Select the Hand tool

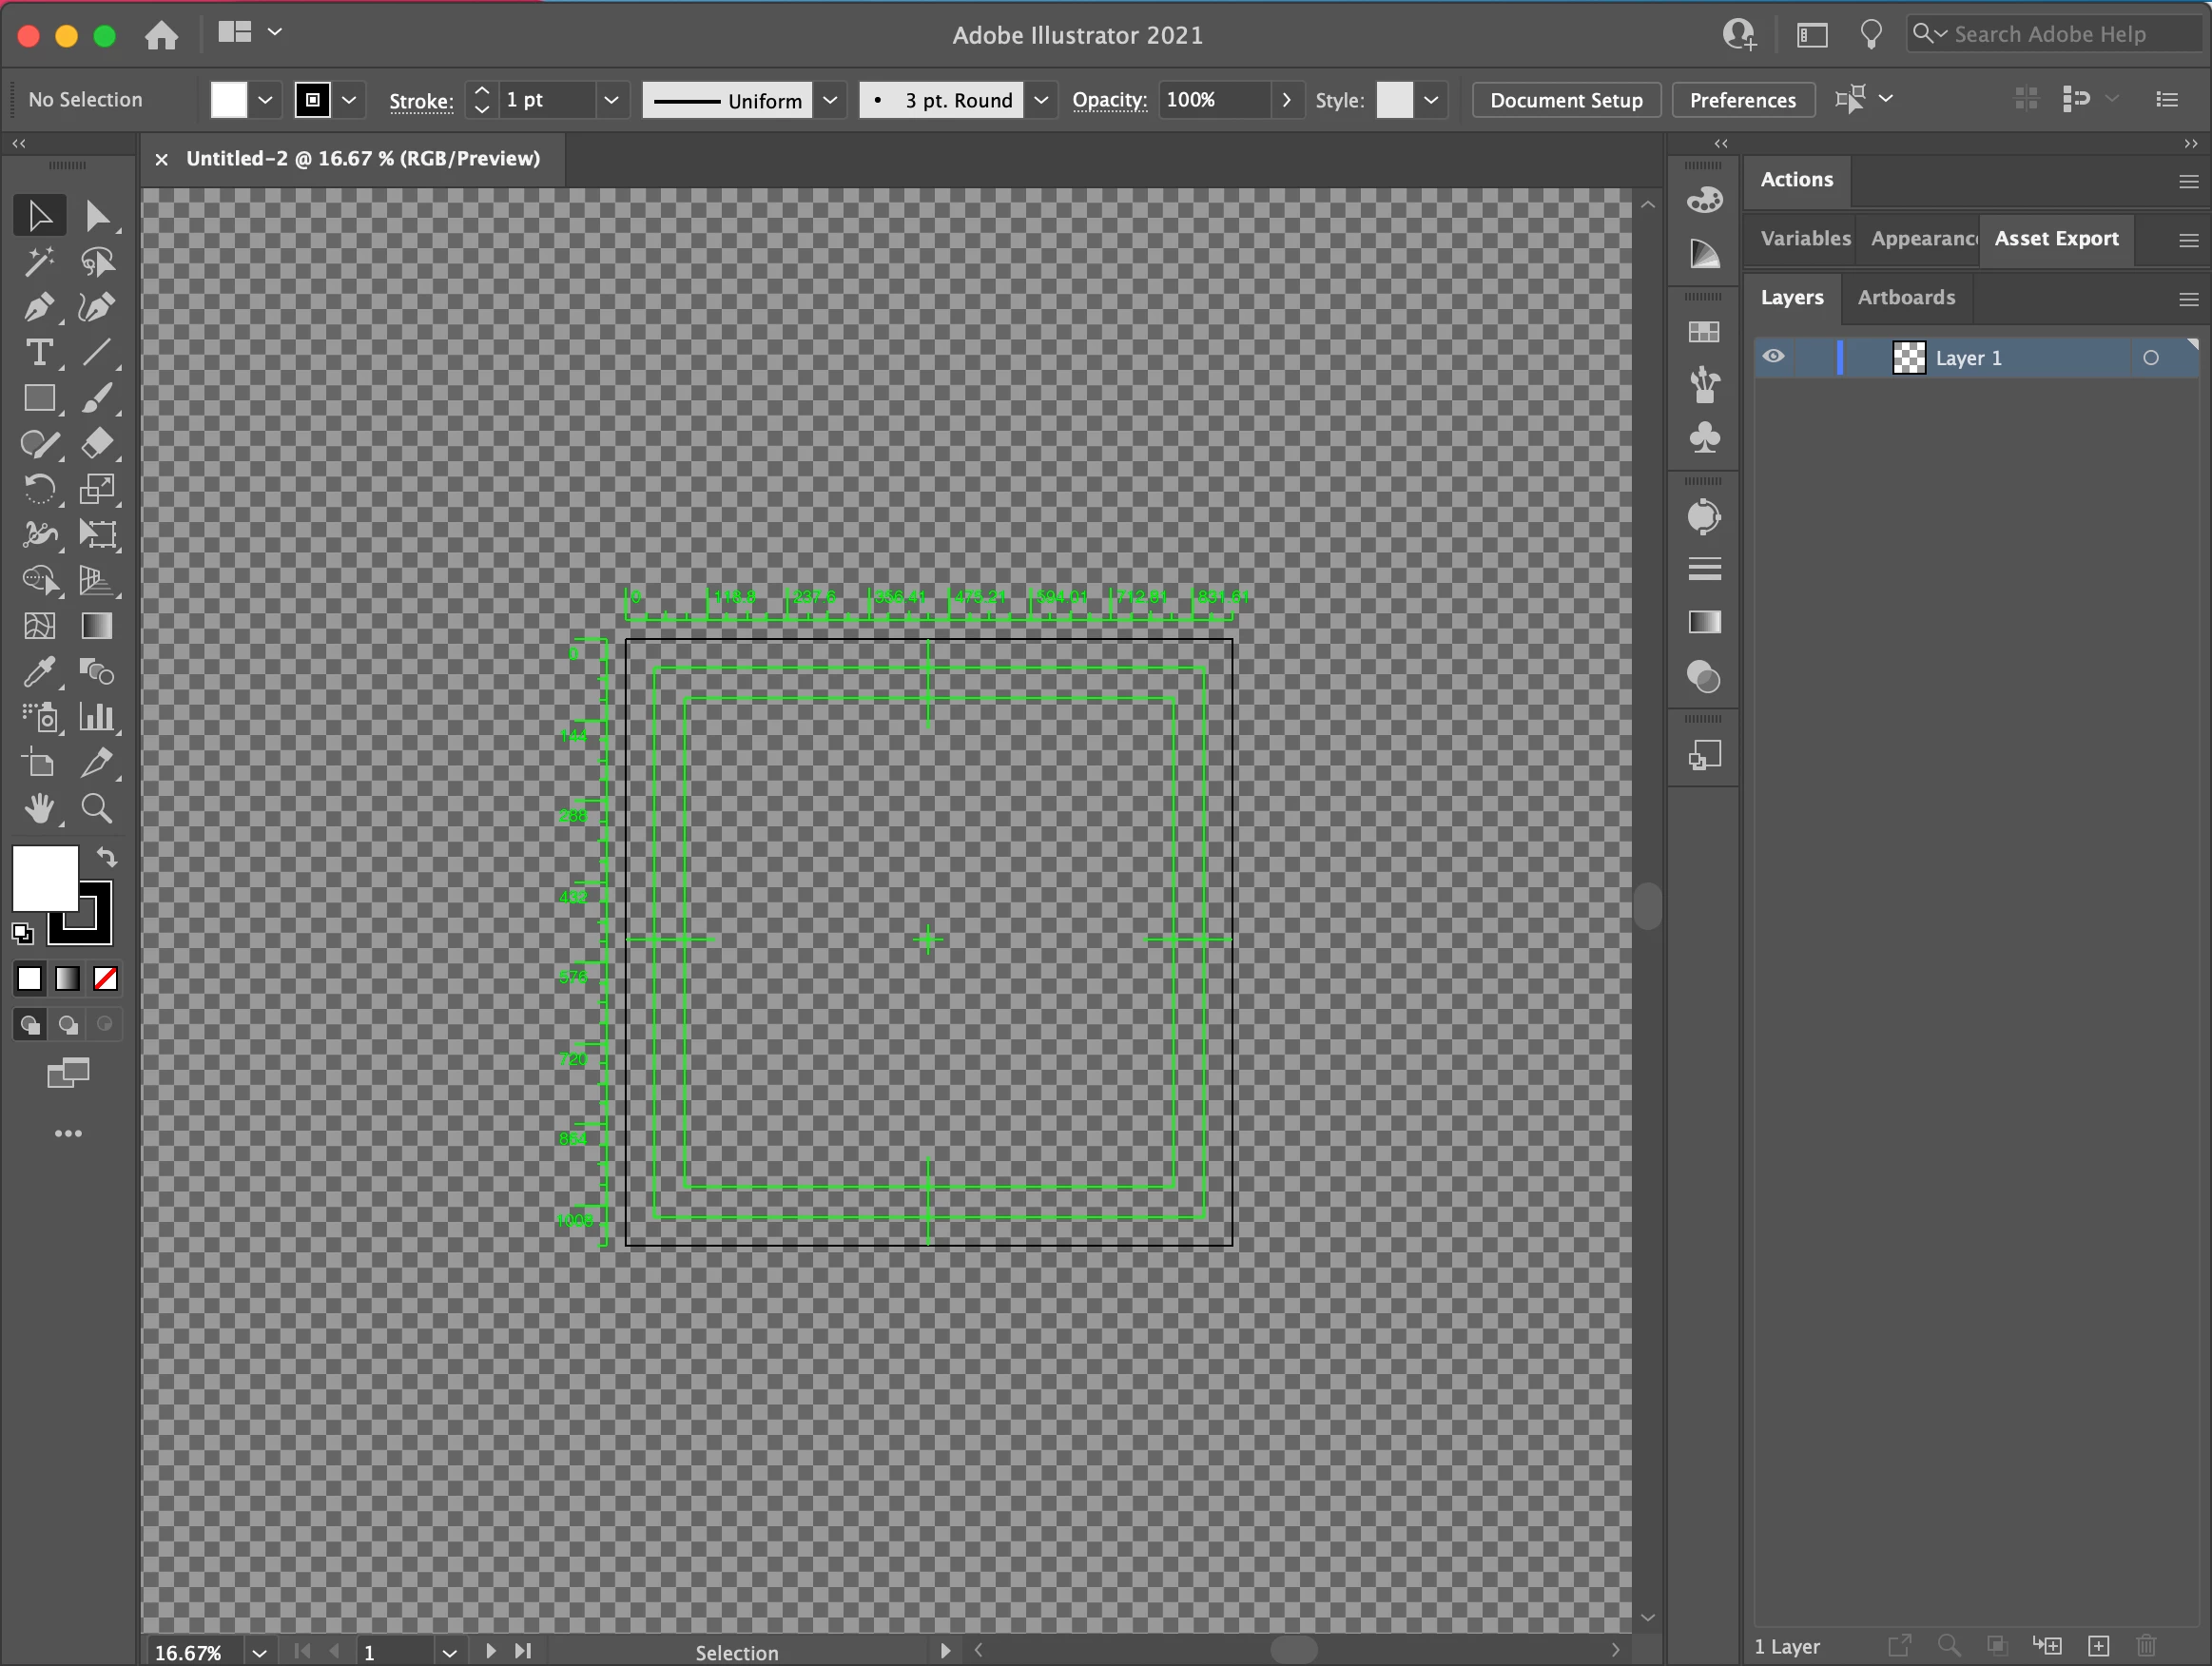pos(39,809)
